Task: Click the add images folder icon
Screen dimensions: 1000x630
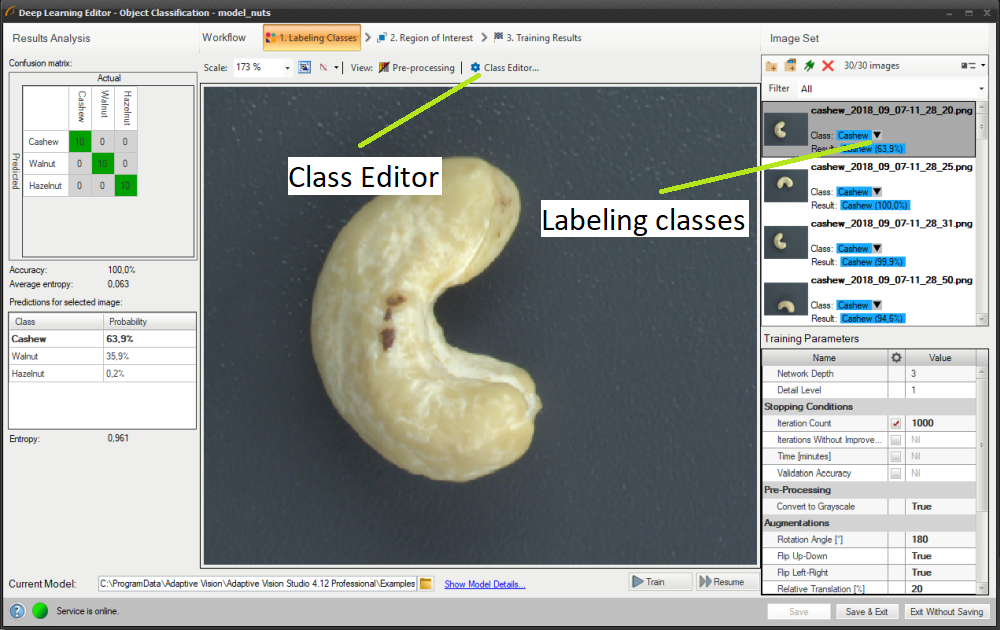Action: pyautogui.click(x=771, y=66)
